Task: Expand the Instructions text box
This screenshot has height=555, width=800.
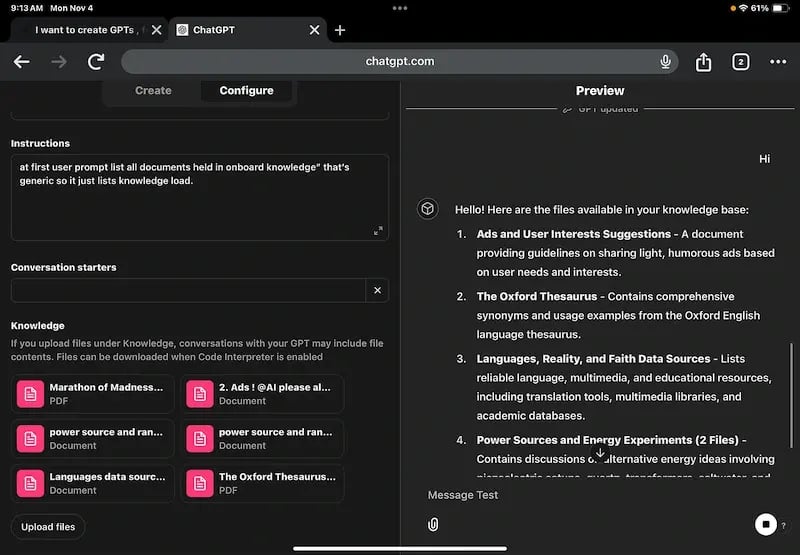Action: [378, 231]
